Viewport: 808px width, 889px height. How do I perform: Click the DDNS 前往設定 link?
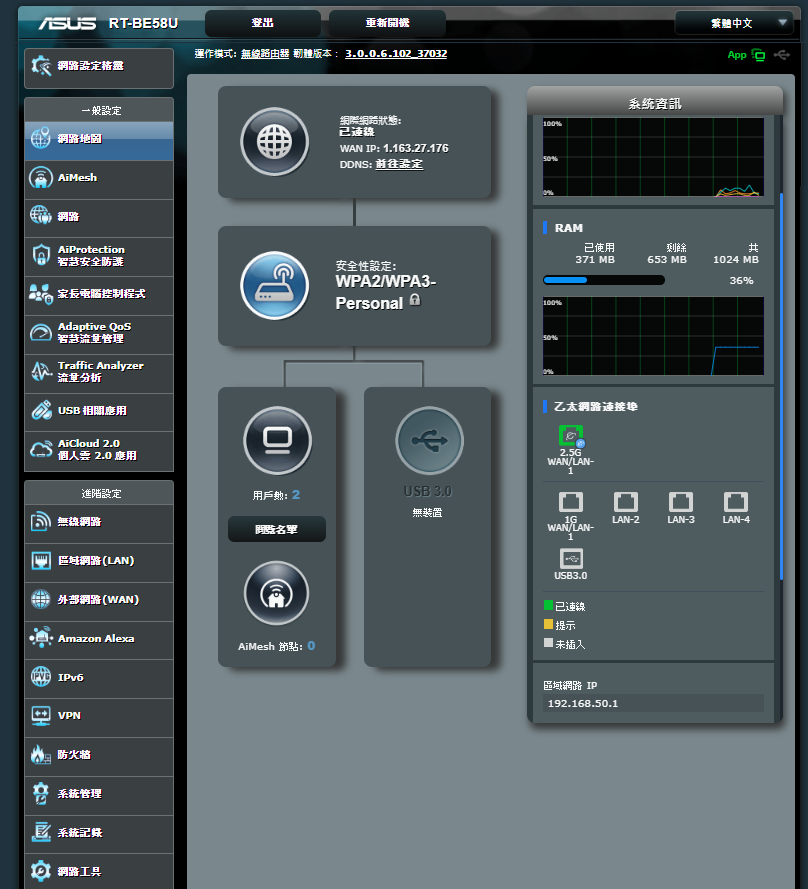click(x=399, y=164)
